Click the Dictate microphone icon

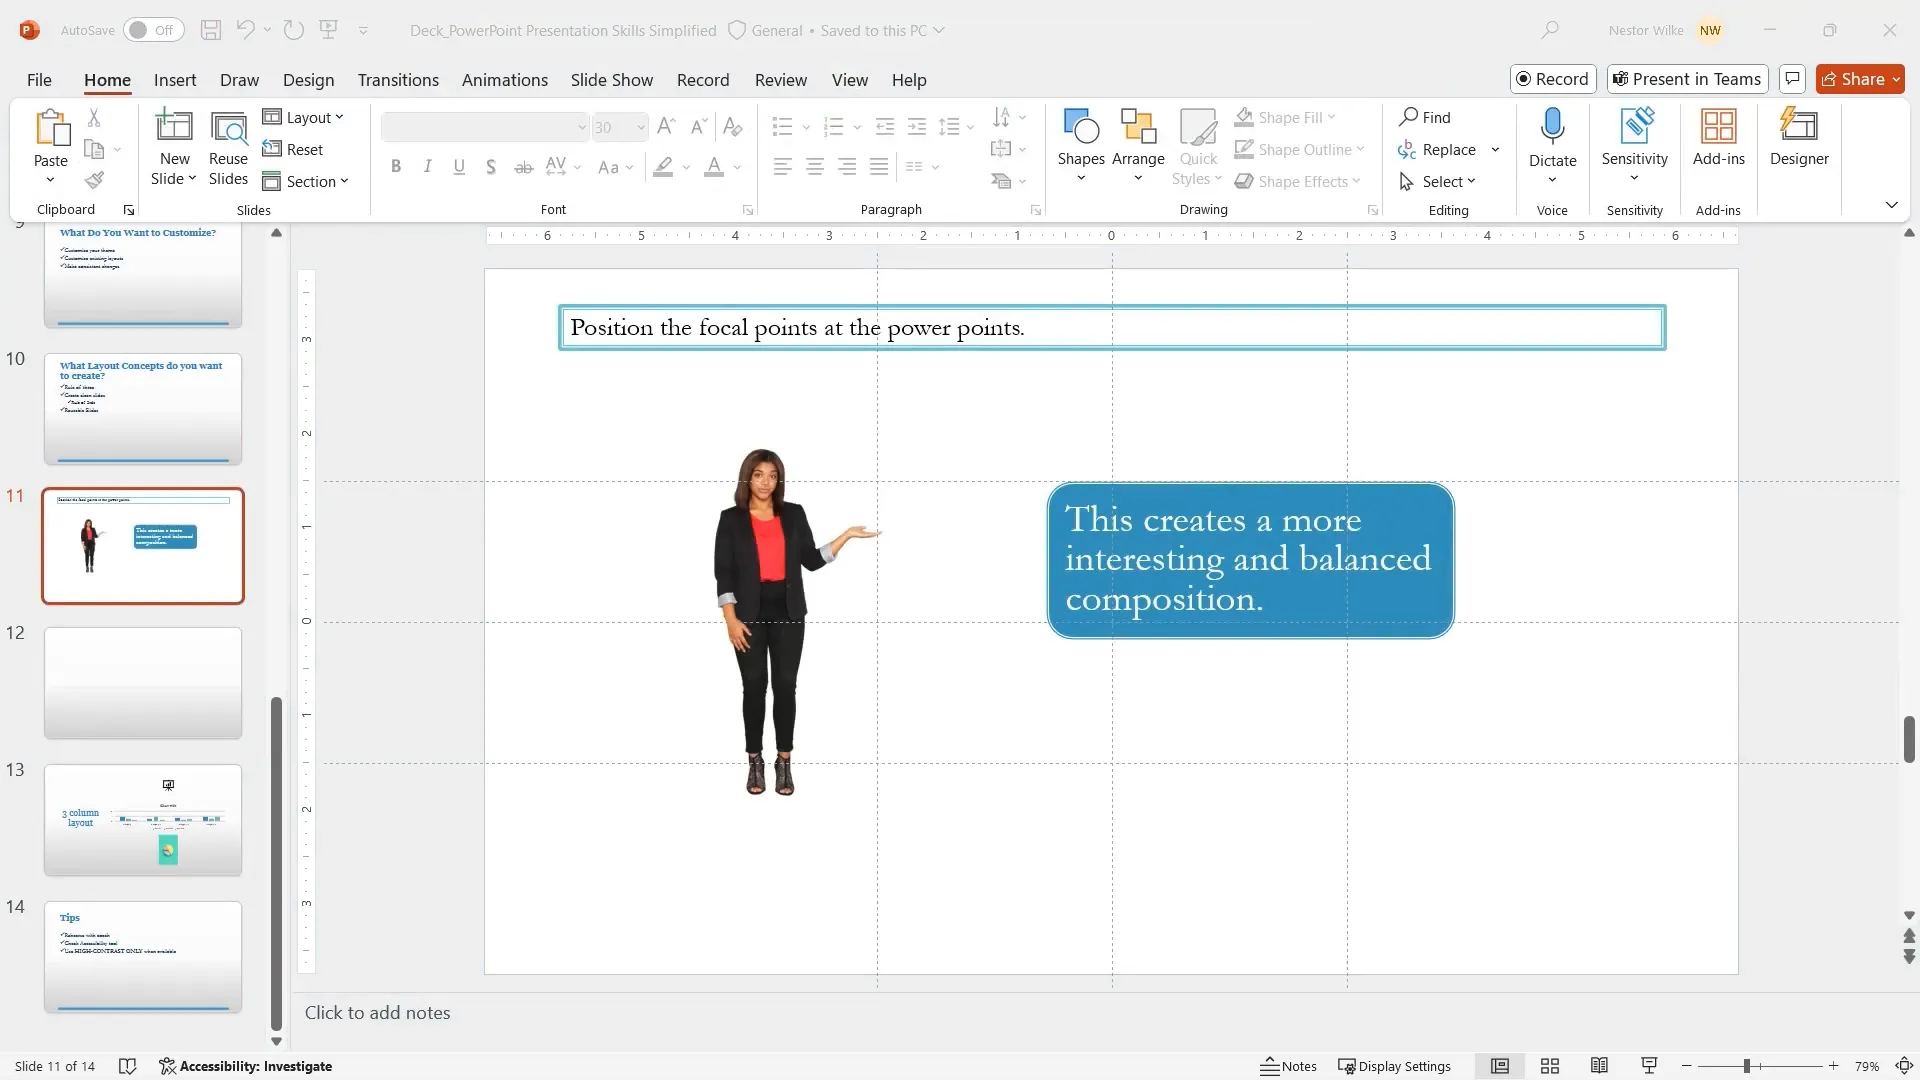1552,127
